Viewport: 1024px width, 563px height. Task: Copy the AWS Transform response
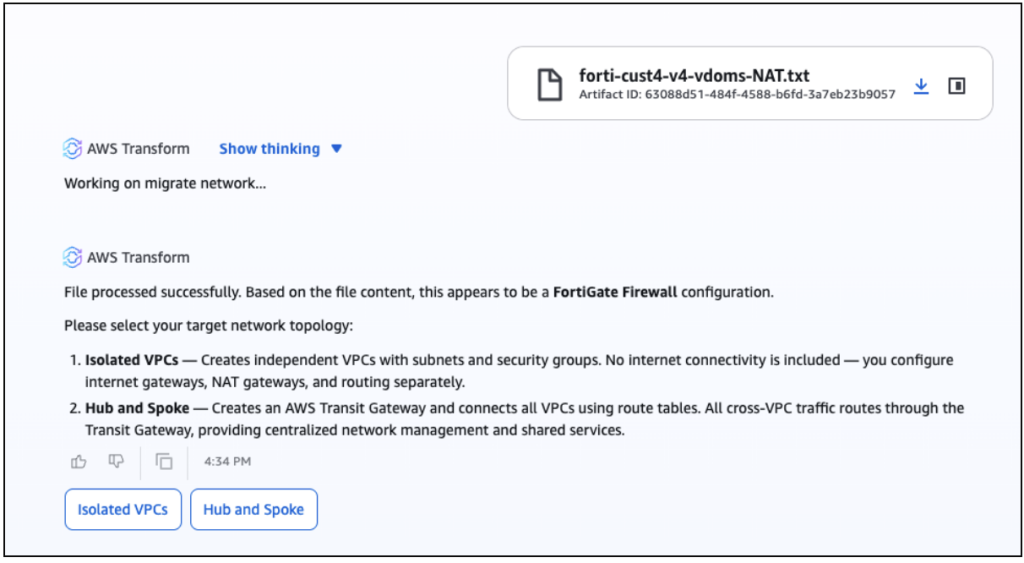tap(164, 462)
